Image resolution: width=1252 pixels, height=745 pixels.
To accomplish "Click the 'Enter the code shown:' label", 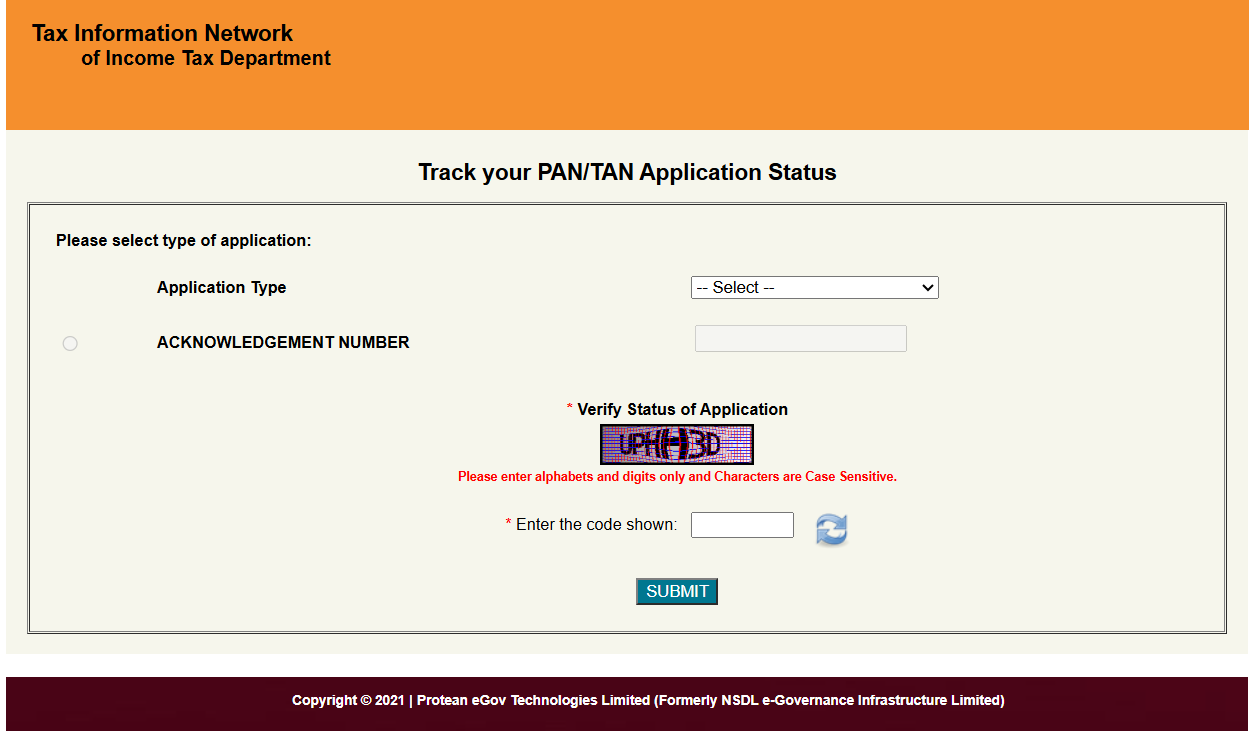I will tap(596, 524).
